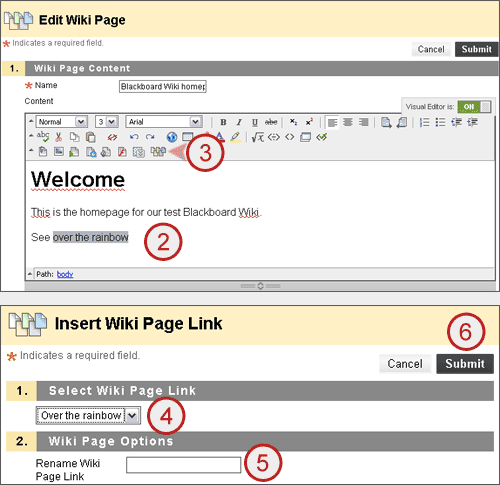Cancel the Edit Wiki Page form

431,49
